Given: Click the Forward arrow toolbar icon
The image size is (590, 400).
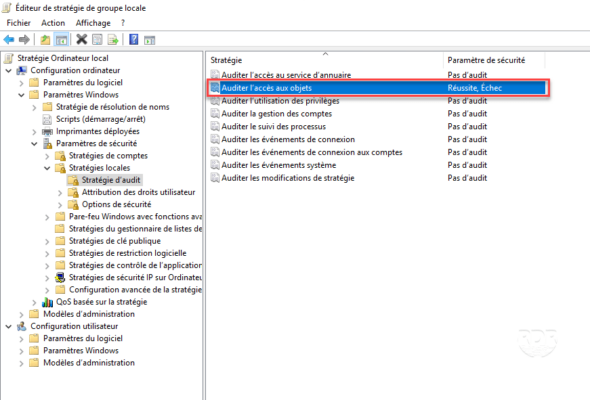Looking at the screenshot, I should [x=24, y=40].
